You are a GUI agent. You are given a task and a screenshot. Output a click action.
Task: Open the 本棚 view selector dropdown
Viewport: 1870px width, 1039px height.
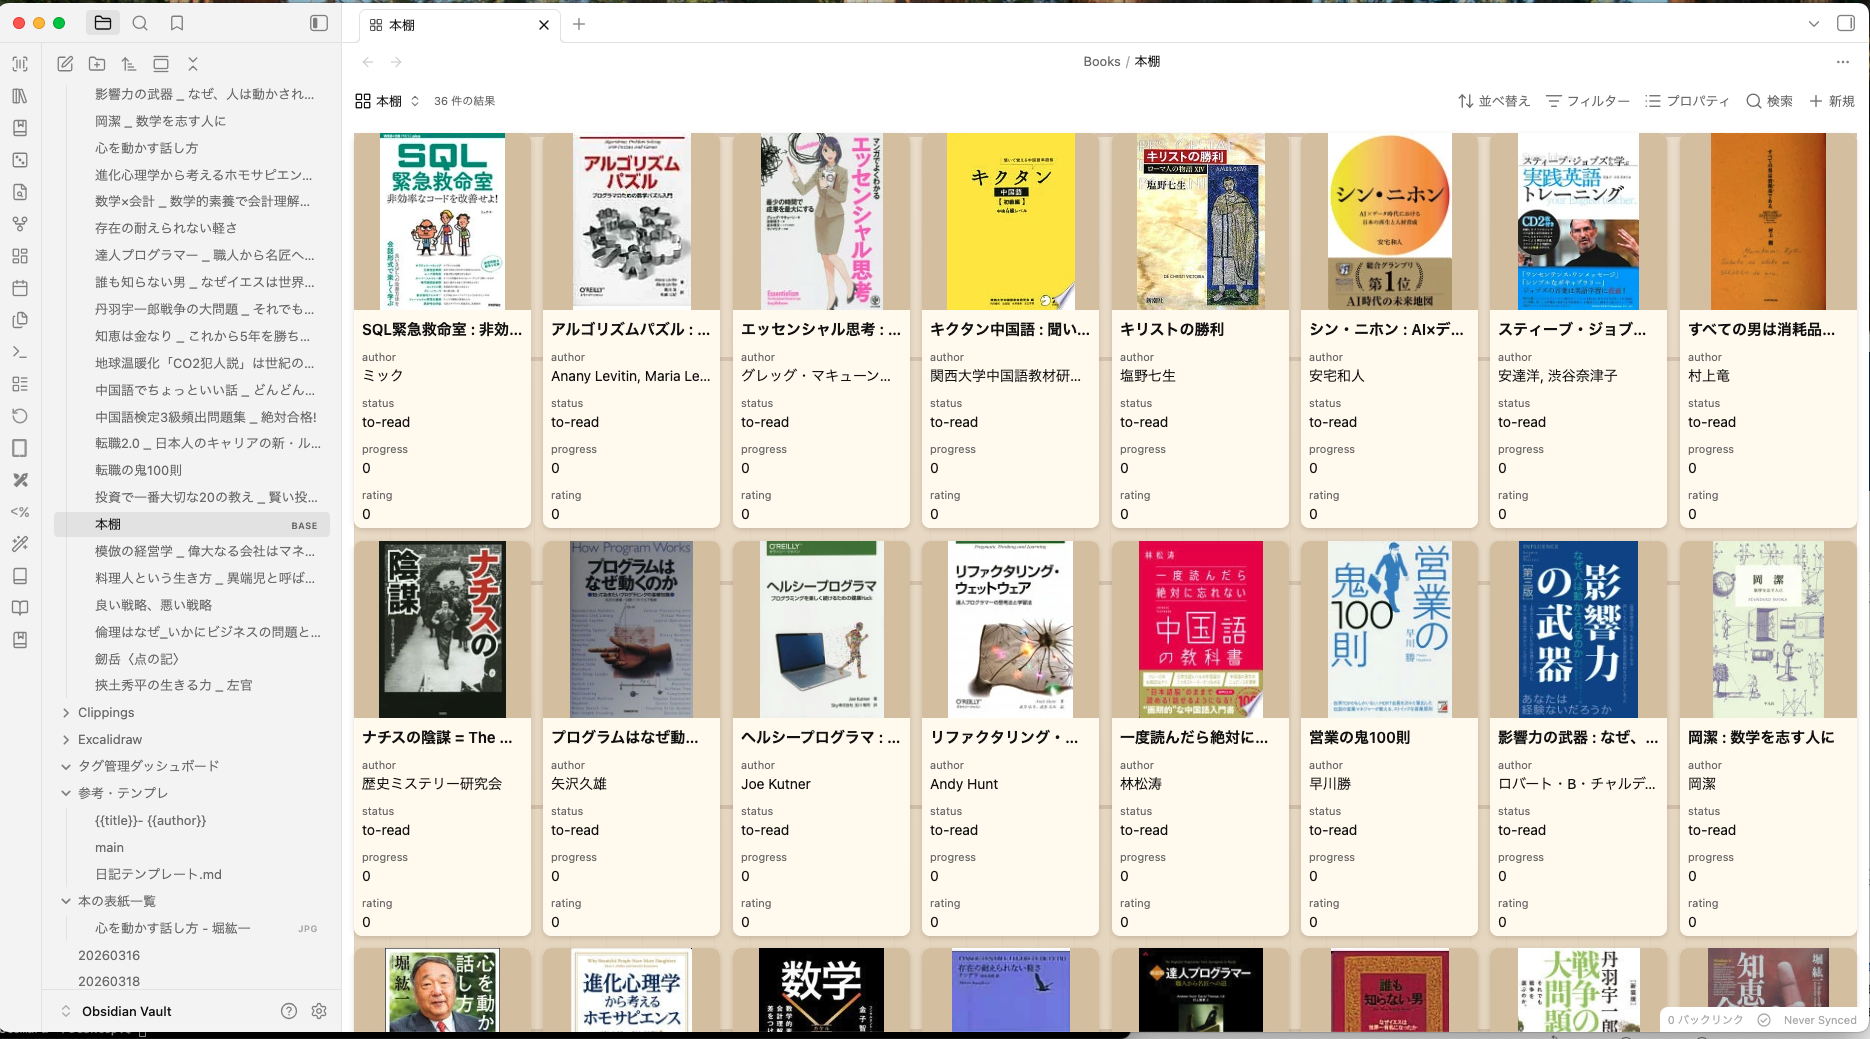point(388,101)
